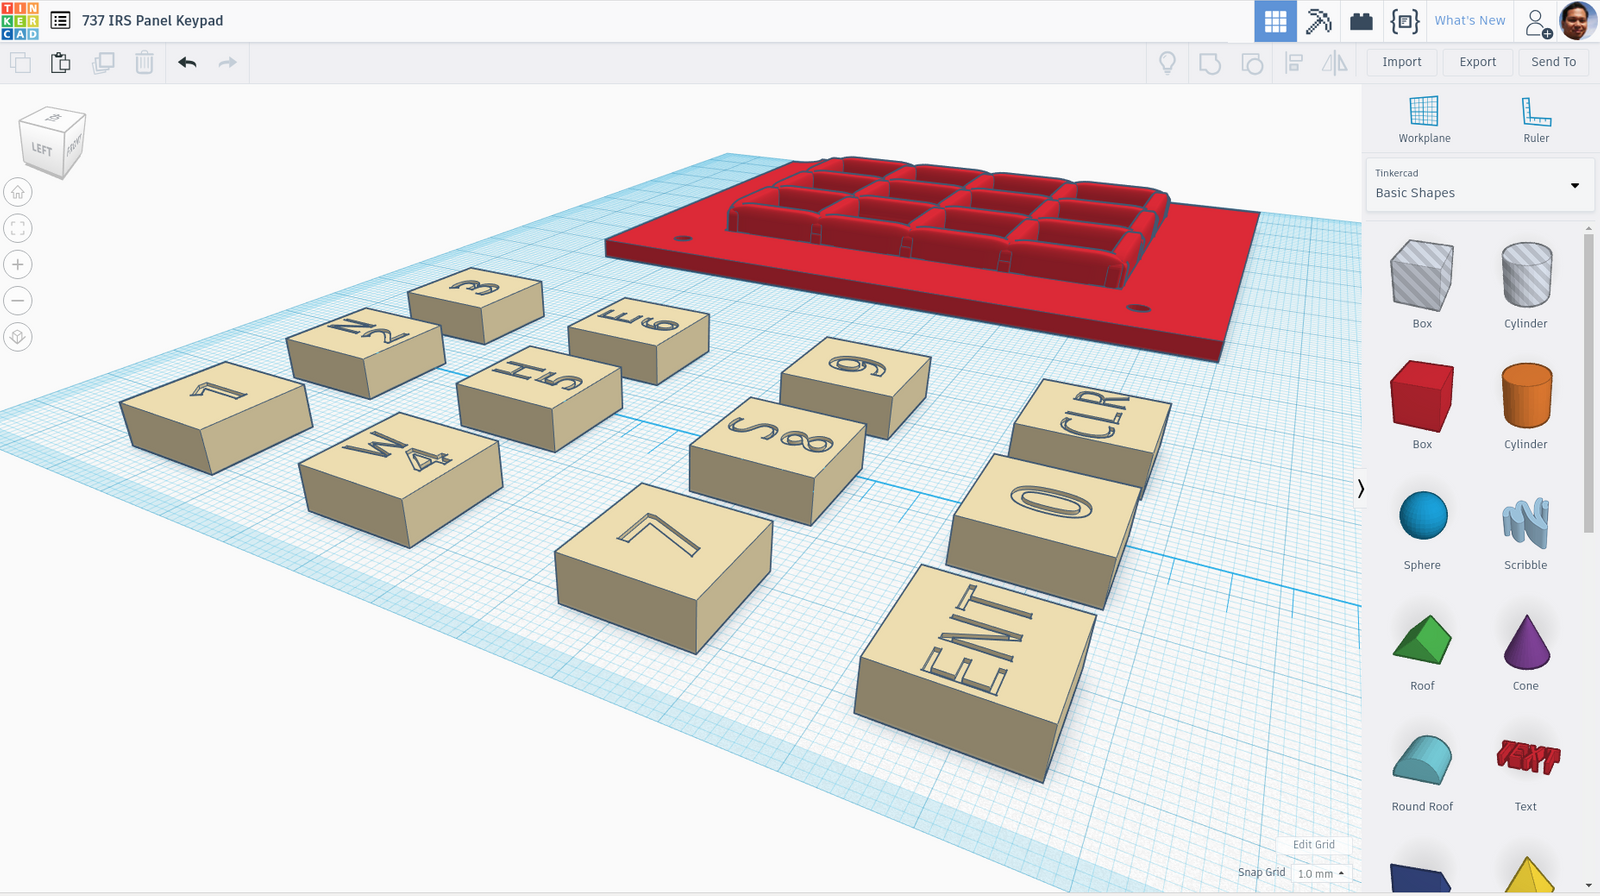Pick the red Box shape
The height and width of the screenshot is (896, 1600).
point(1421,398)
